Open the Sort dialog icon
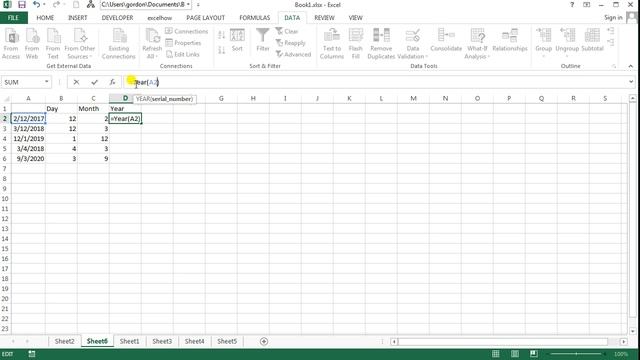Screen dimensions: 640x360 point(237,40)
